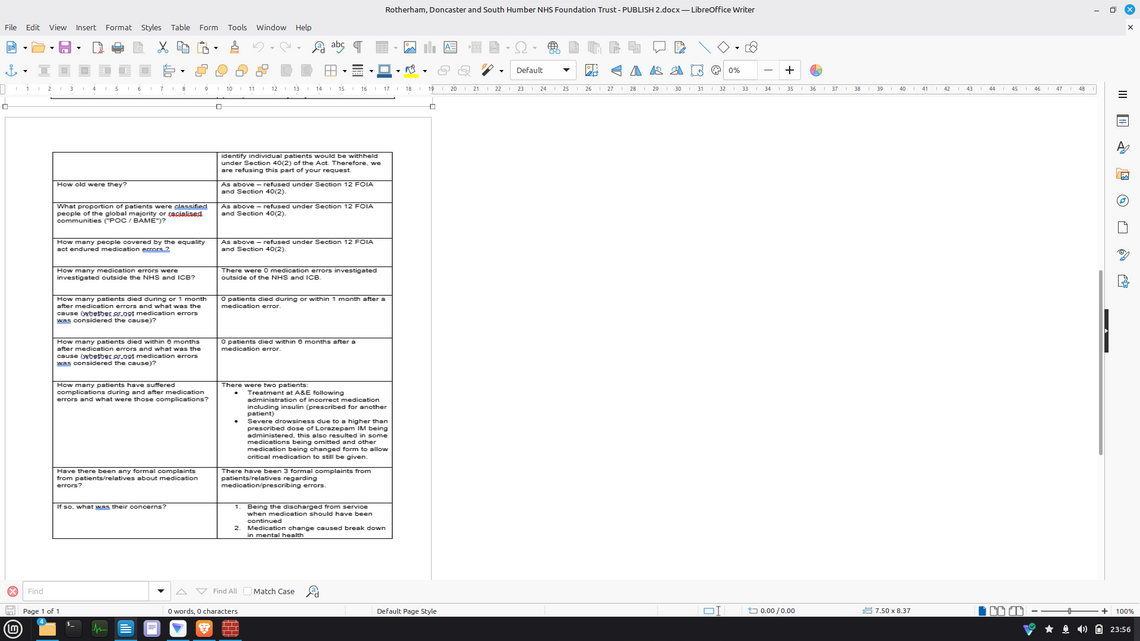Click the Insert Comment icon
Viewport: 1140px width, 641px height.
coord(659,47)
